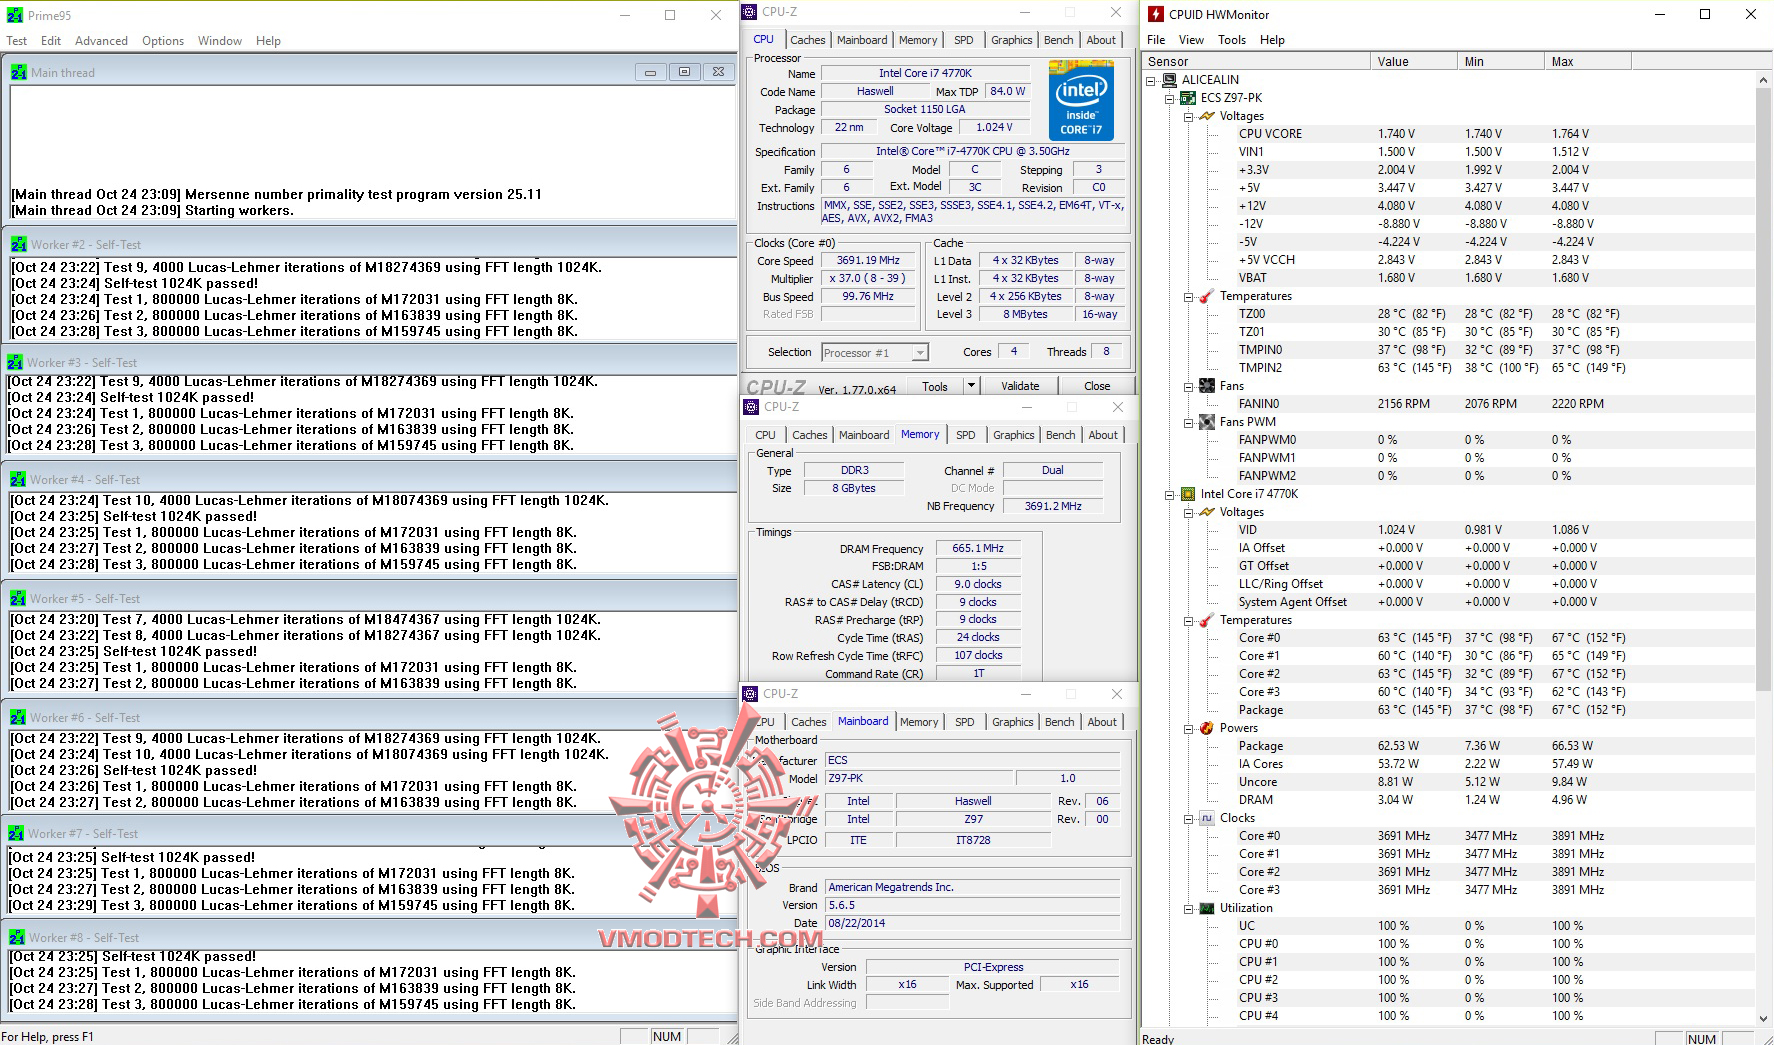This screenshot has width=1774, height=1045.
Task: Open the Test menu in Prime95
Action: pos(17,41)
